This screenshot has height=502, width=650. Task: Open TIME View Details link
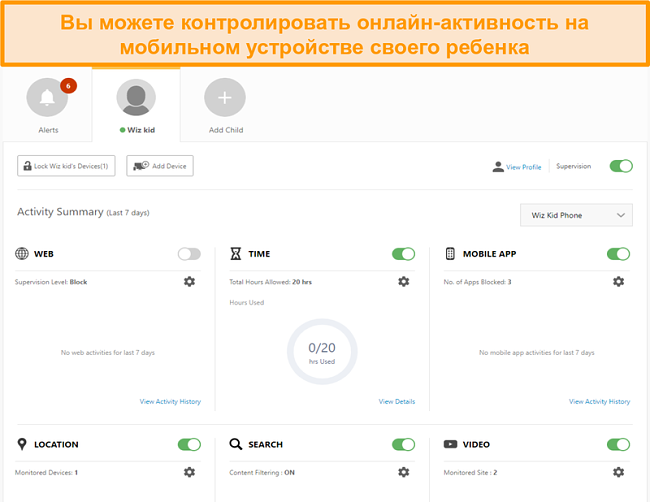click(397, 401)
